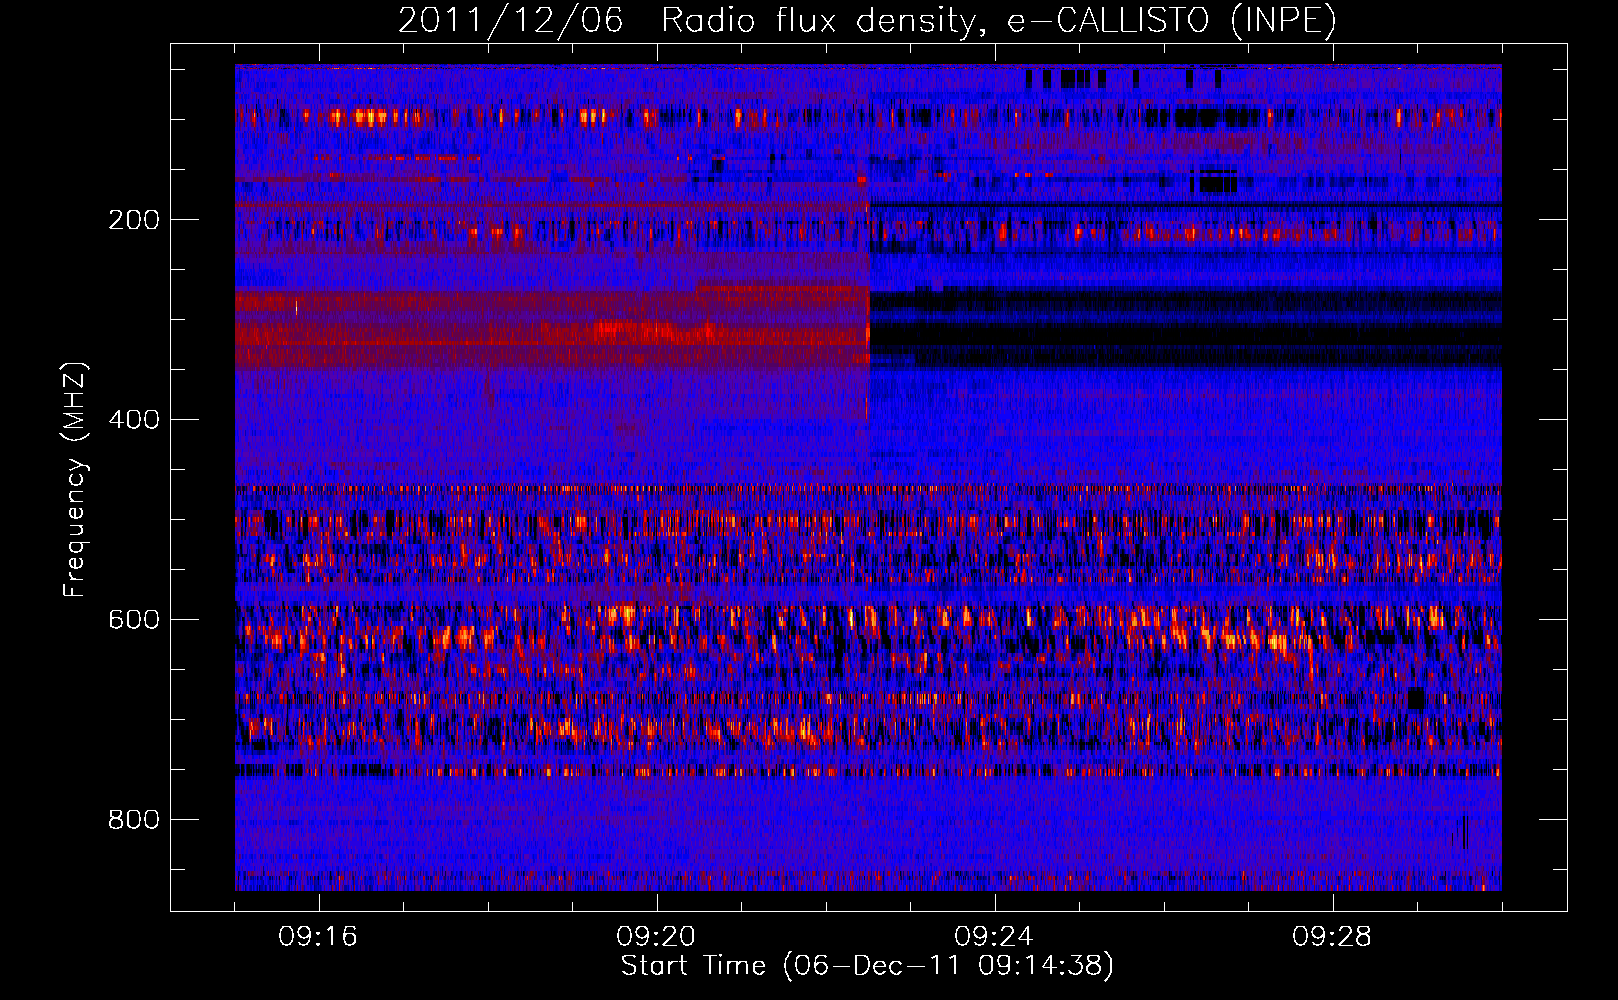Click the 600 frequency tick label
Viewport: 1618px width, 1000px height.
pyautogui.click(x=134, y=620)
